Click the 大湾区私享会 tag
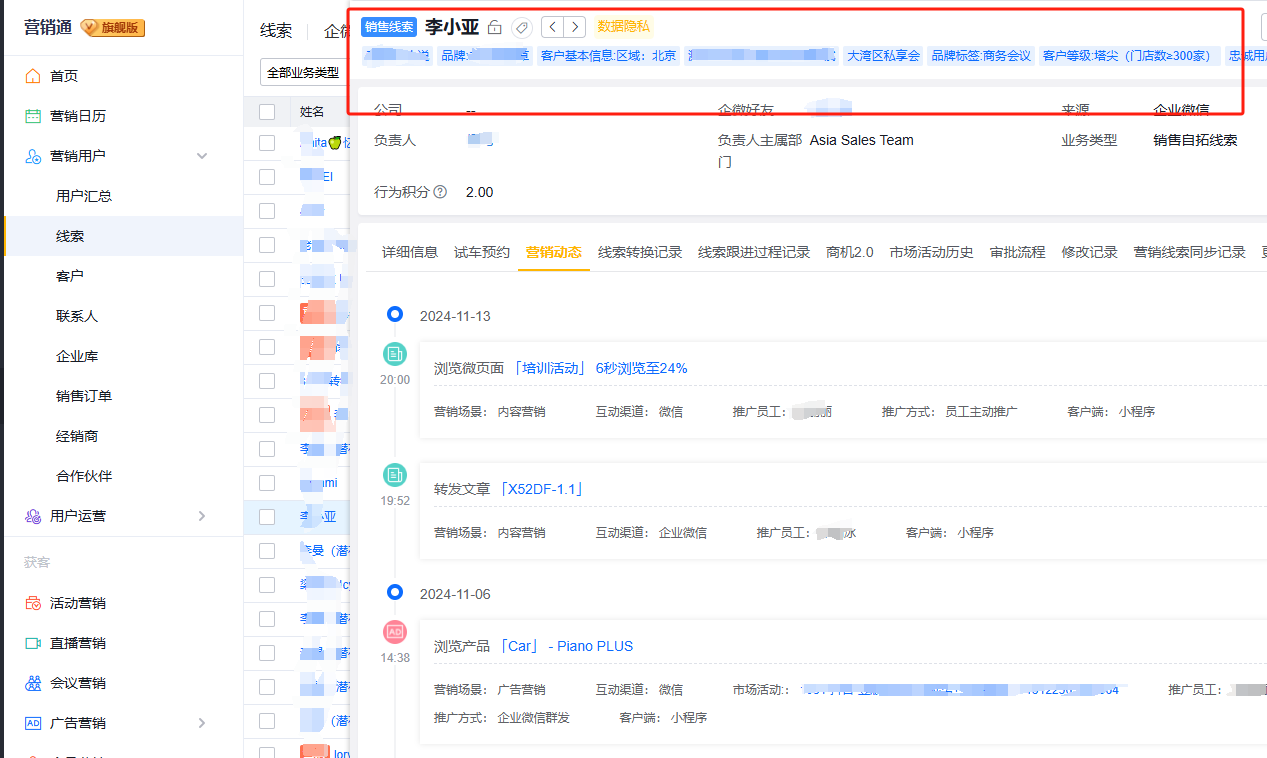The height and width of the screenshot is (758, 1267). 883,56
